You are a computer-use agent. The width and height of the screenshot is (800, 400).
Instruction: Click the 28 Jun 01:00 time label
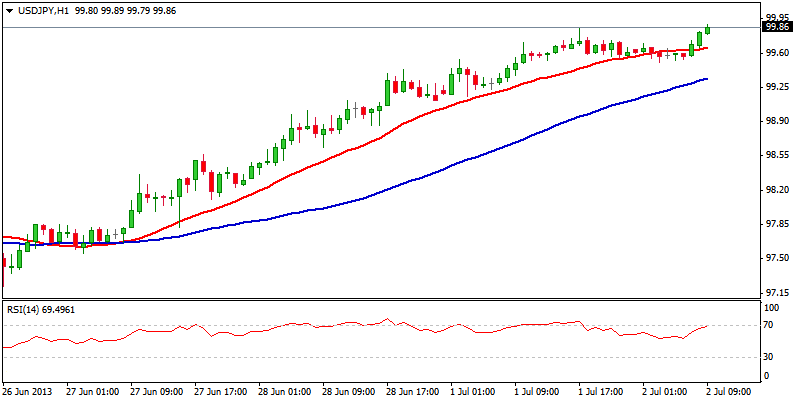[285, 392]
